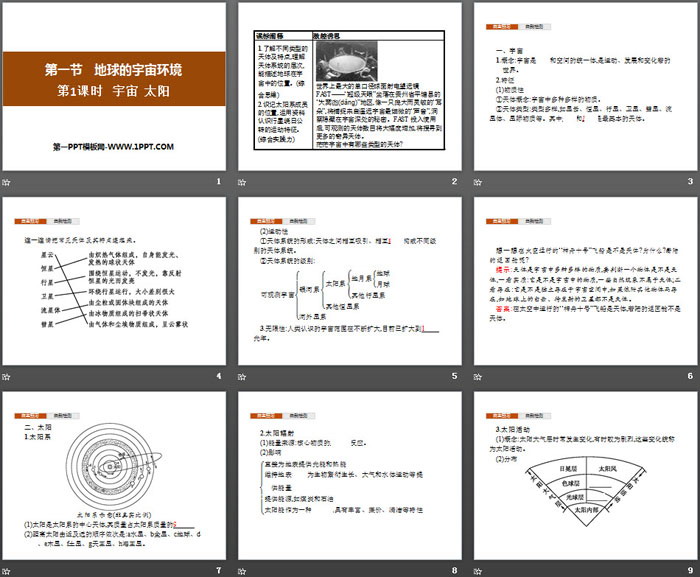Click the '太阳内部' label in slide 9 diagram

[x=585, y=510]
